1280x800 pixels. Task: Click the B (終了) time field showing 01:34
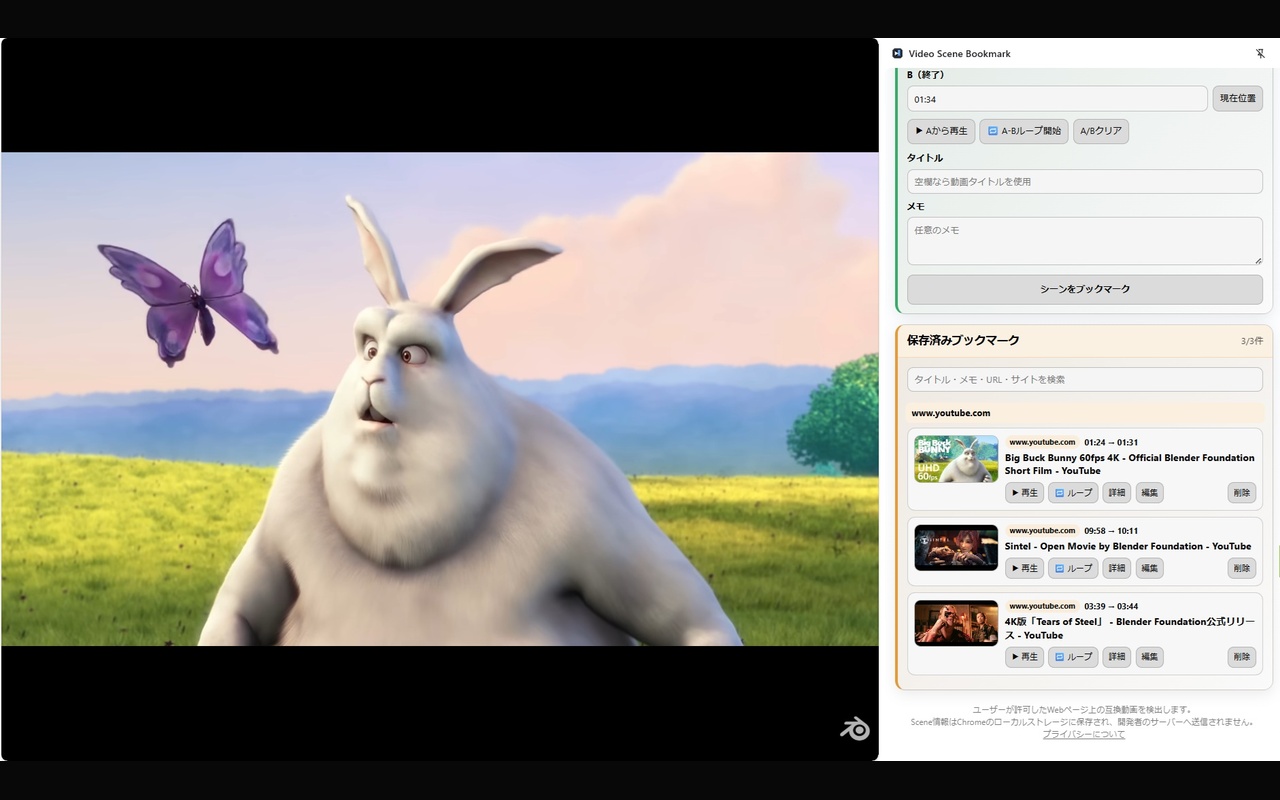coord(1057,99)
